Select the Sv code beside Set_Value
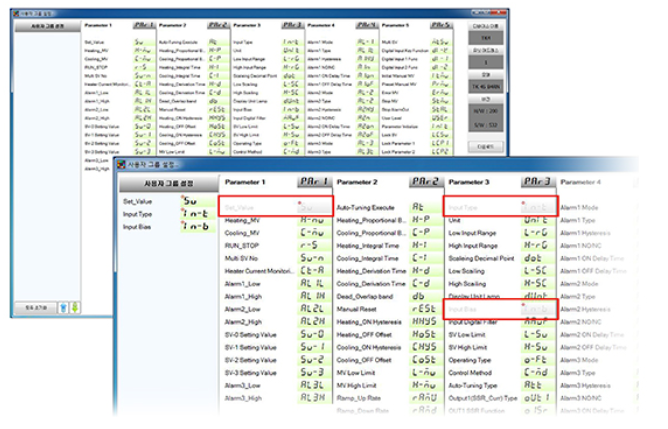The image size is (668, 429). pos(190,200)
